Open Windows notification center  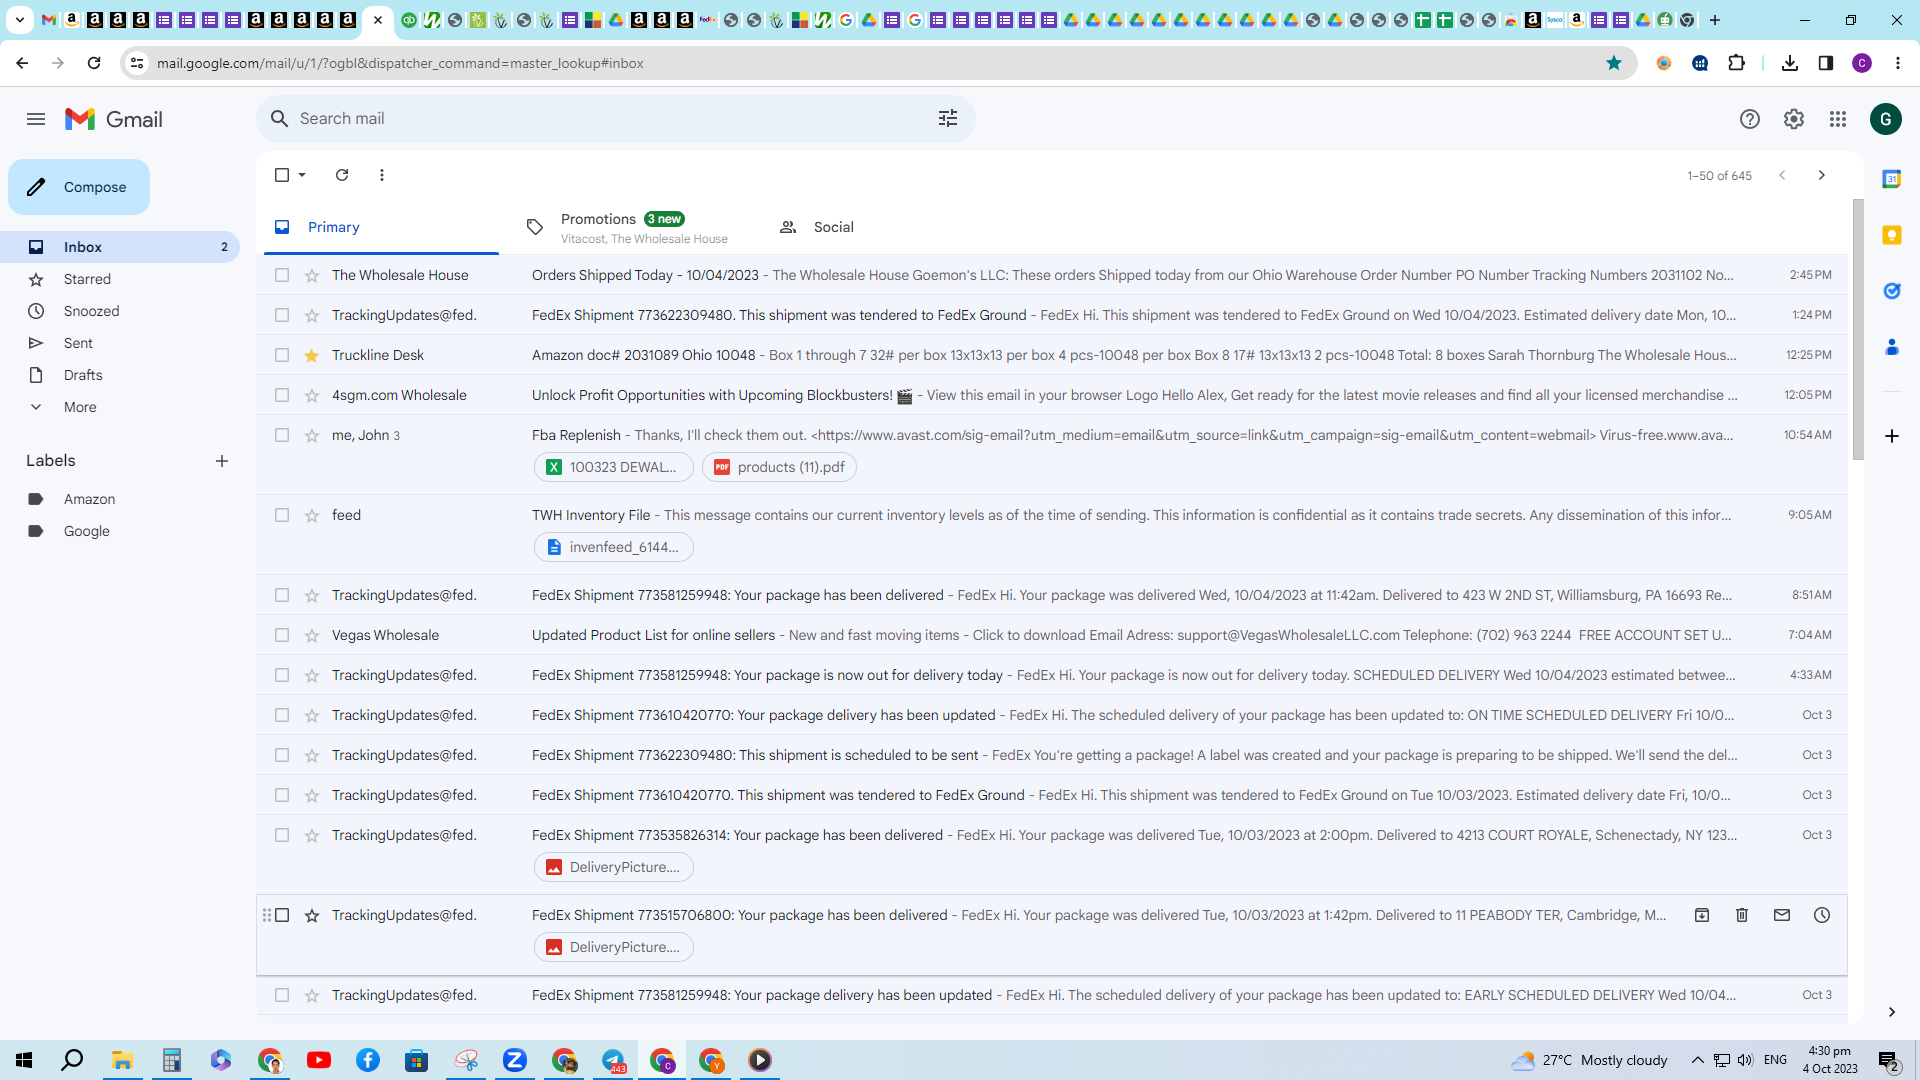pos(1889,1060)
